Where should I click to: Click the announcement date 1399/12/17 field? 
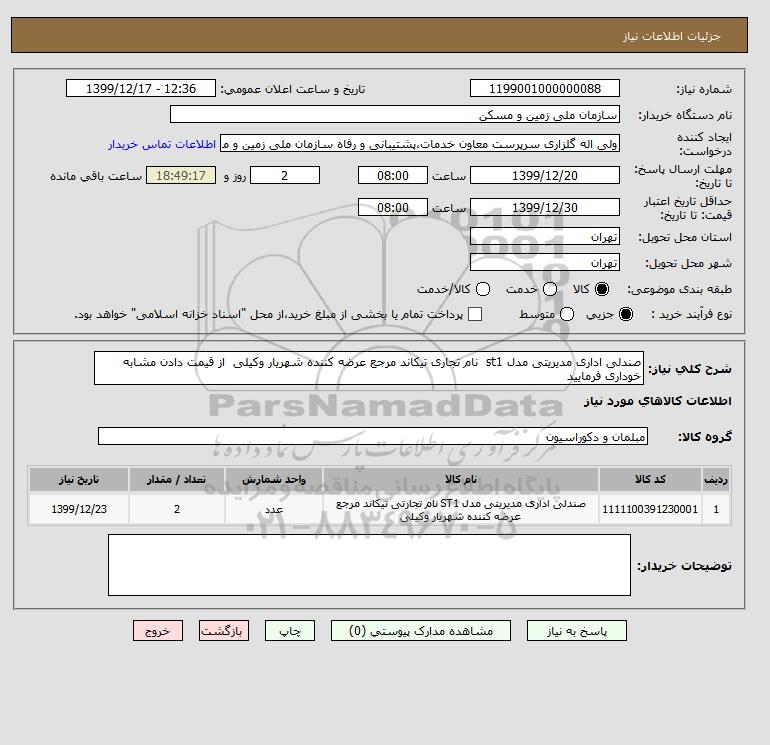click(x=141, y=88)
